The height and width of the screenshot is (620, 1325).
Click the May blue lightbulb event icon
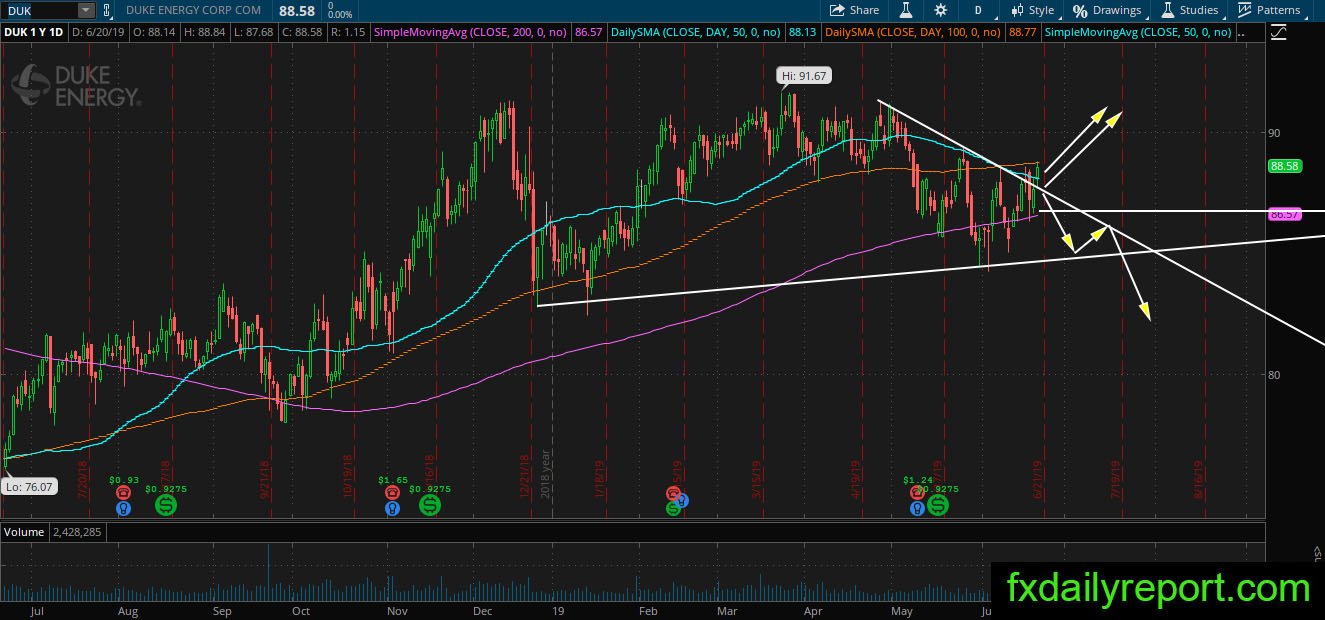pyautogui.click(x=917, y=508)
